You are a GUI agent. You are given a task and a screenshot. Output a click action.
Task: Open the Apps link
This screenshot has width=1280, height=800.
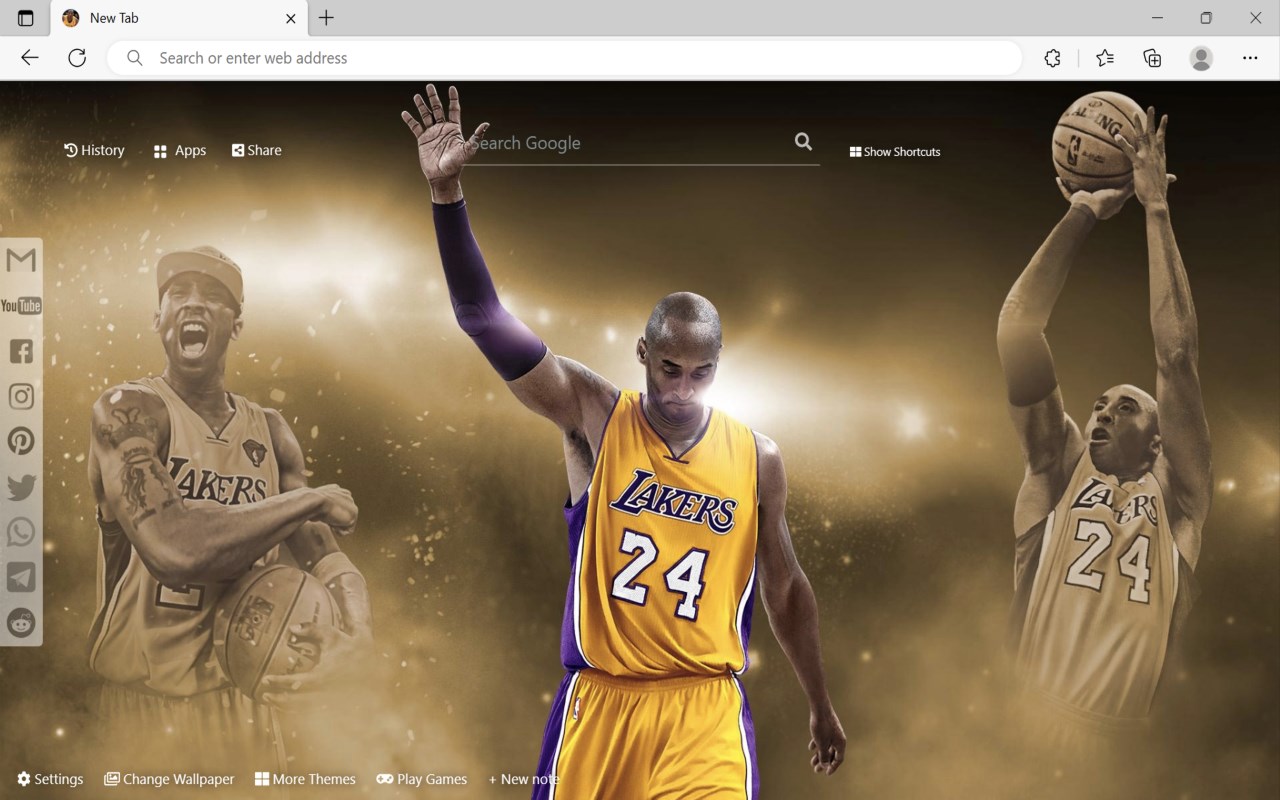[180, 151]
